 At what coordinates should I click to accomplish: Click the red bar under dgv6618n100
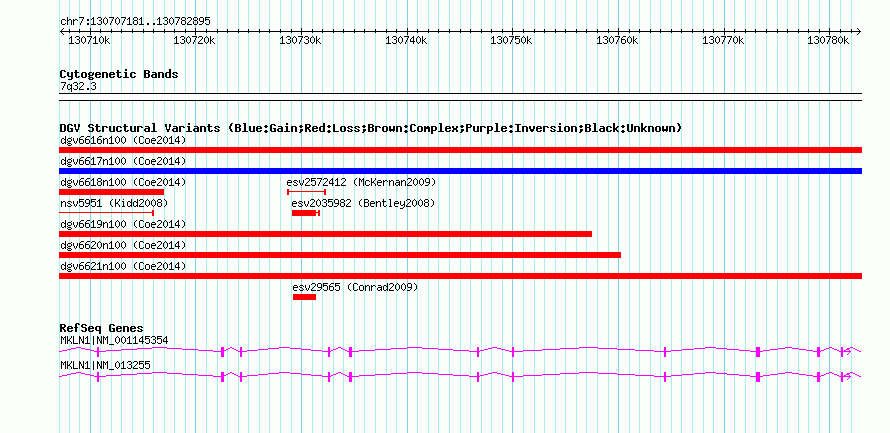click(x=111, y=192)
